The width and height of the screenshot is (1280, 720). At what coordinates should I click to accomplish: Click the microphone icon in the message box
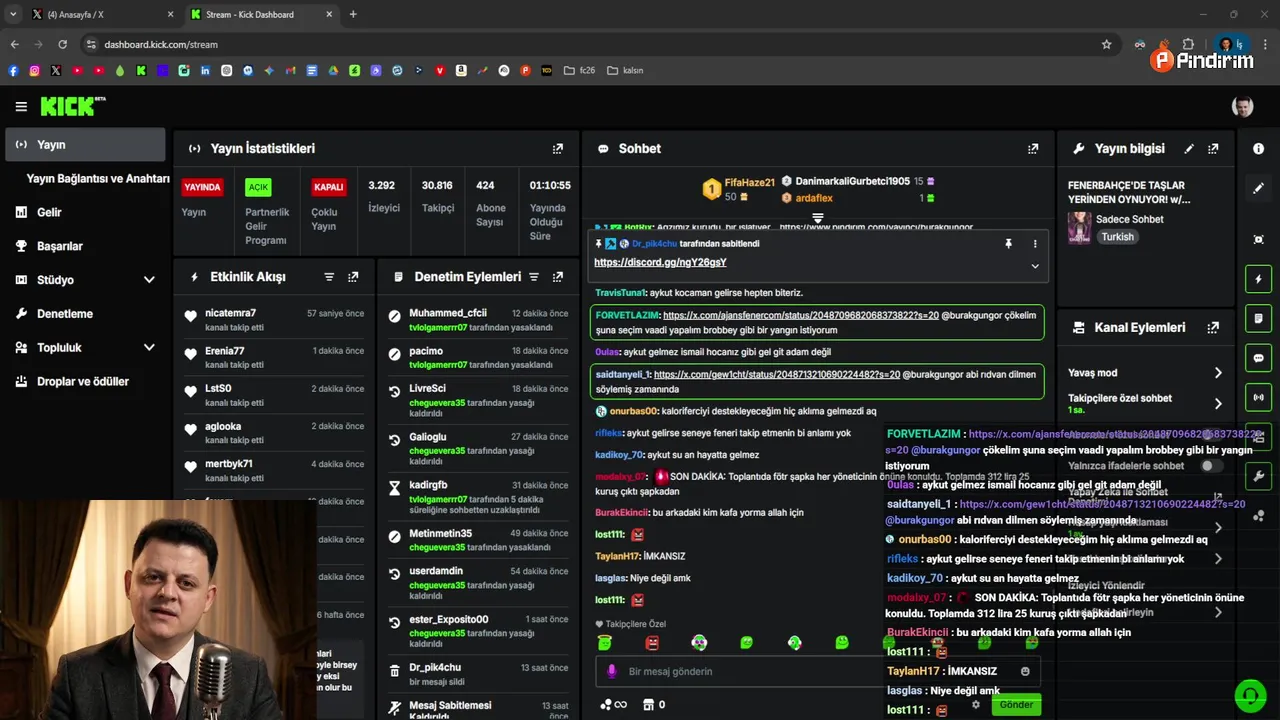pyautogui.click(x=611, y=671)
